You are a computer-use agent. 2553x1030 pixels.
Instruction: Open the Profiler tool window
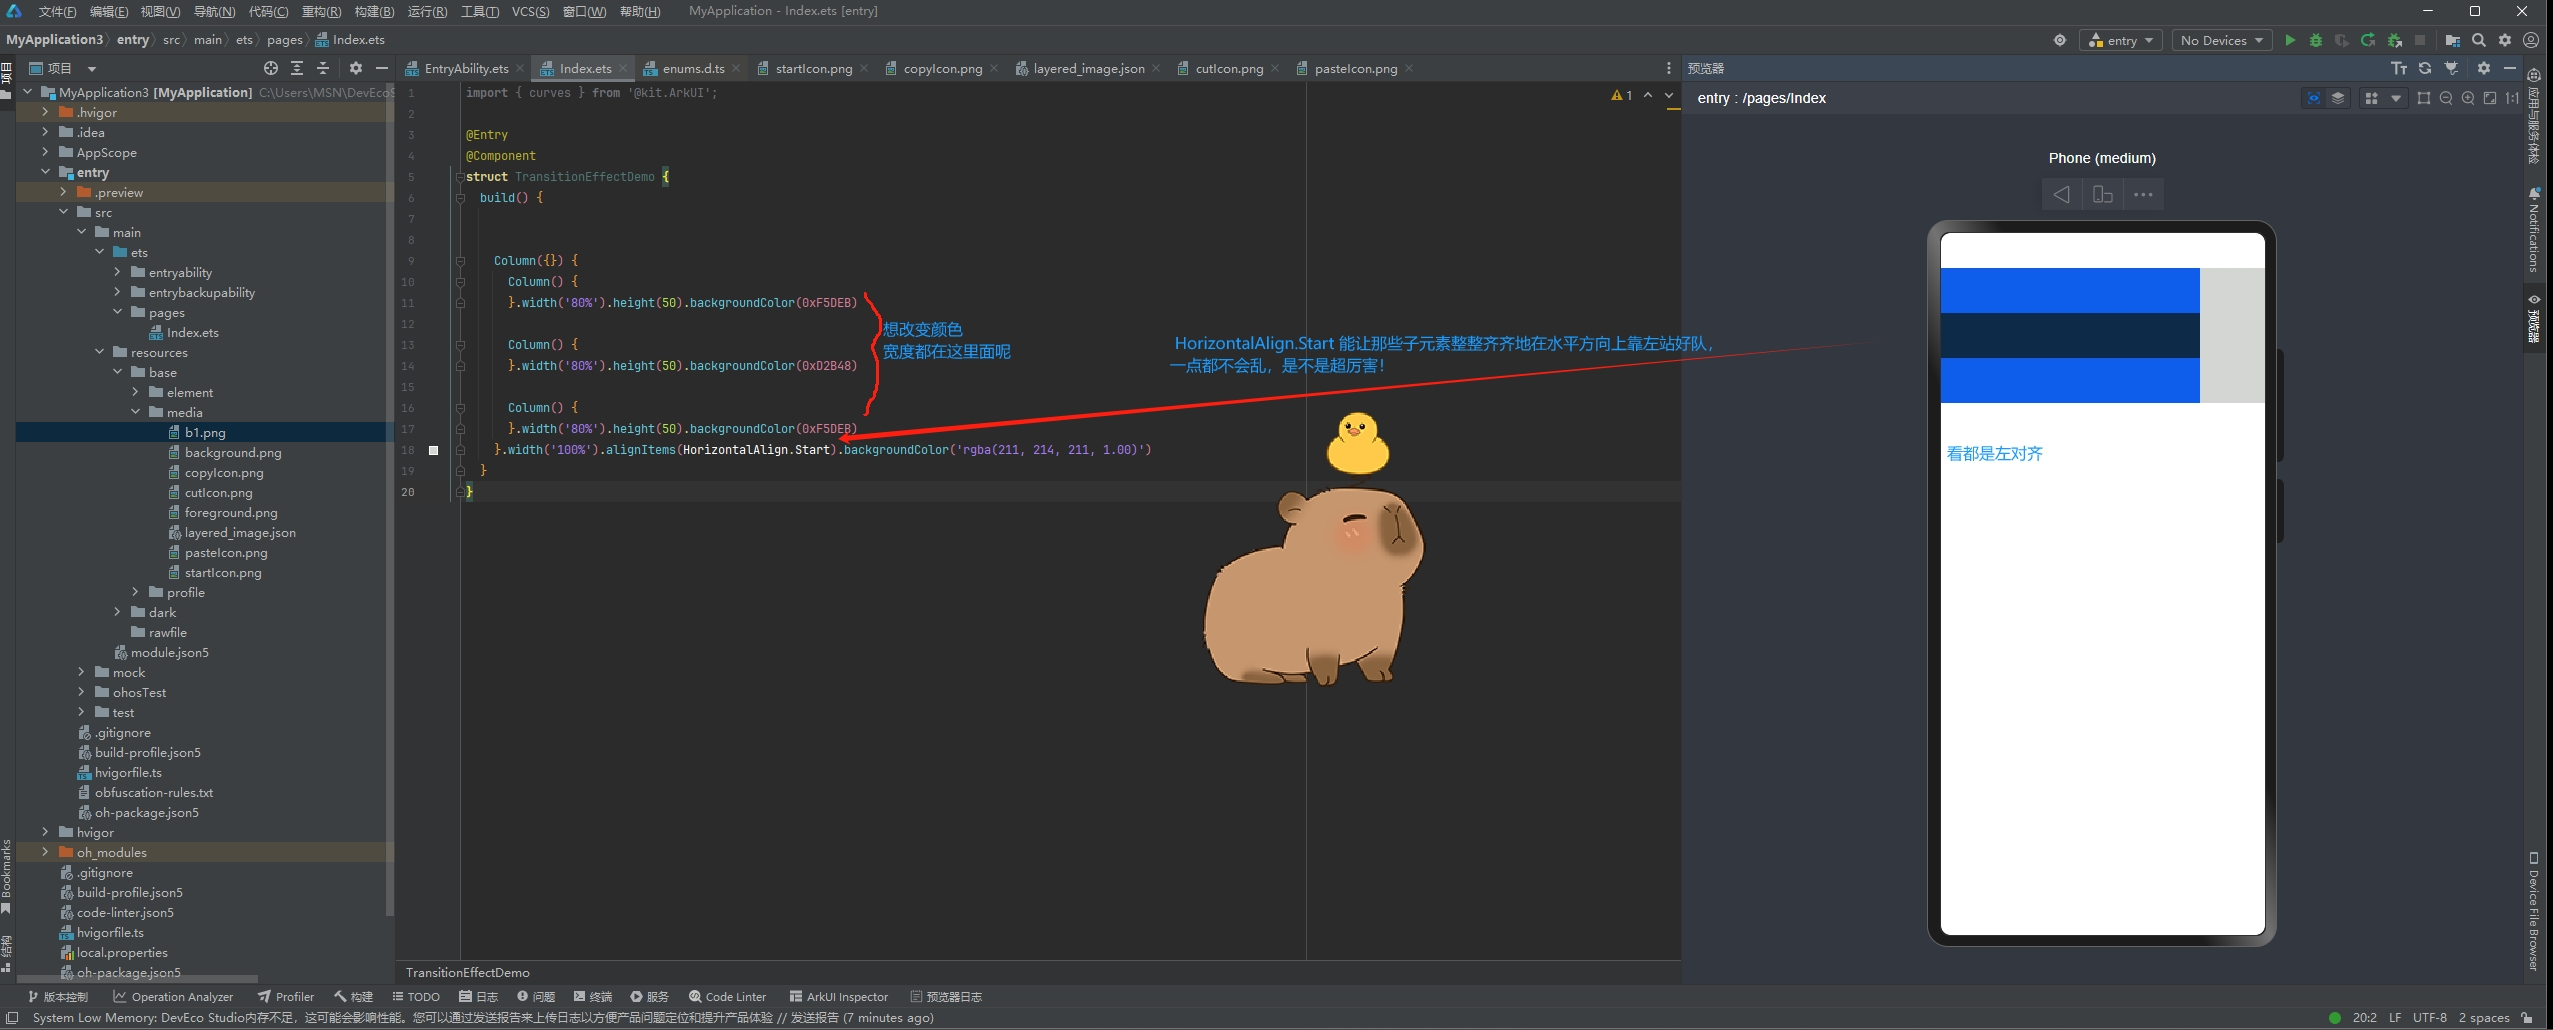285,996
